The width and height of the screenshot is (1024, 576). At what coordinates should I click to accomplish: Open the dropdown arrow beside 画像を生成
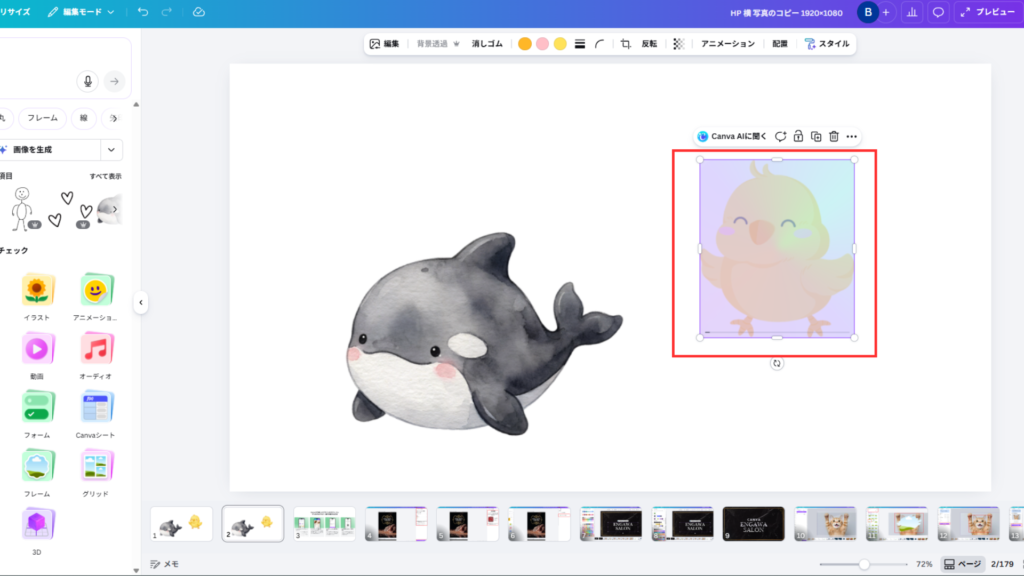click(x=111, y=150)
